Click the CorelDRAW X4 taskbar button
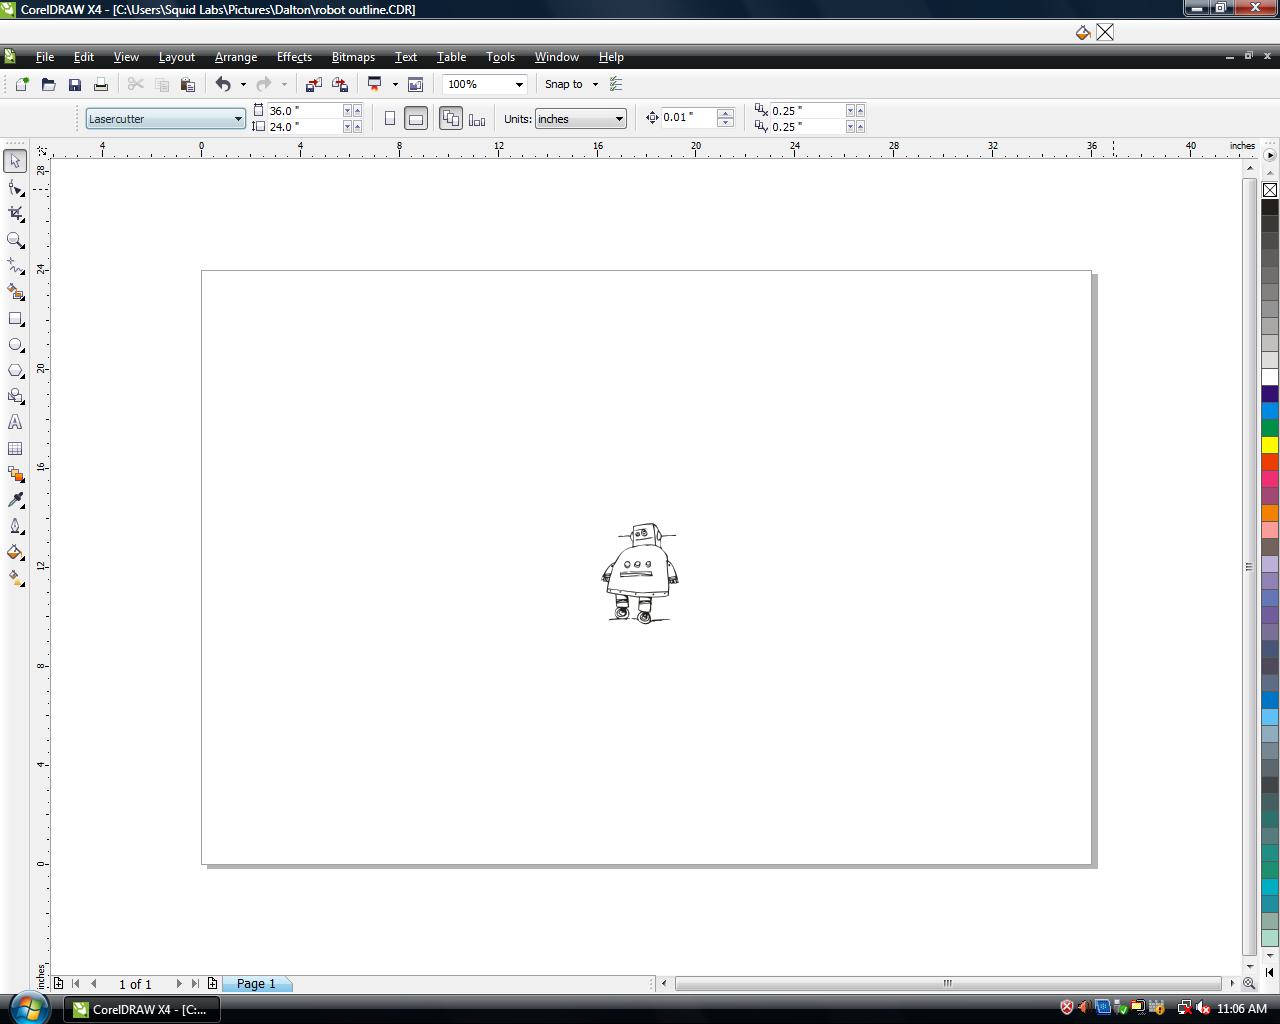 (x=141, y=1009)
